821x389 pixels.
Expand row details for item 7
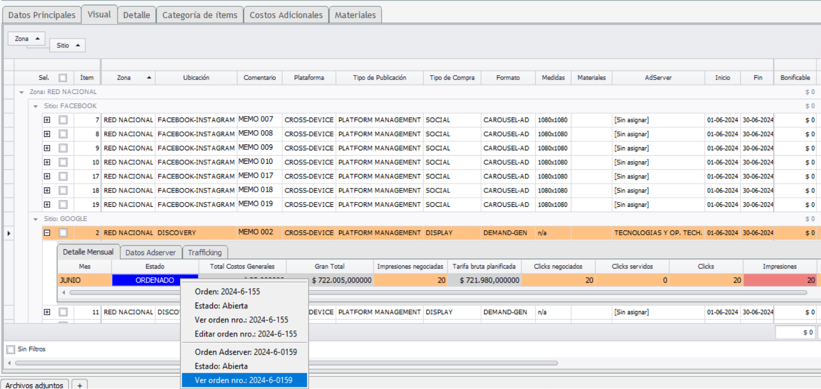tap(47, 120)
